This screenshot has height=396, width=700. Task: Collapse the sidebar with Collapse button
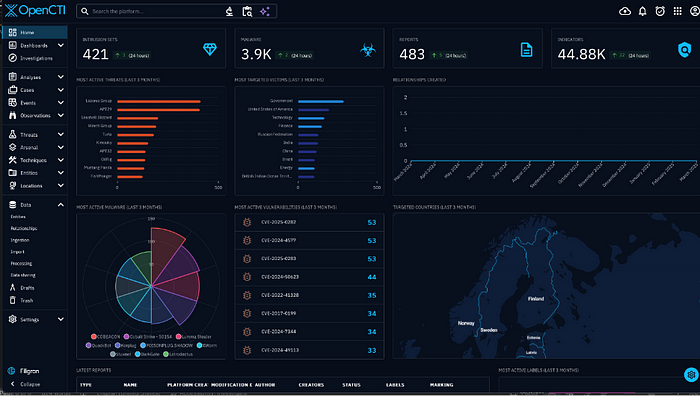point(25,384)
